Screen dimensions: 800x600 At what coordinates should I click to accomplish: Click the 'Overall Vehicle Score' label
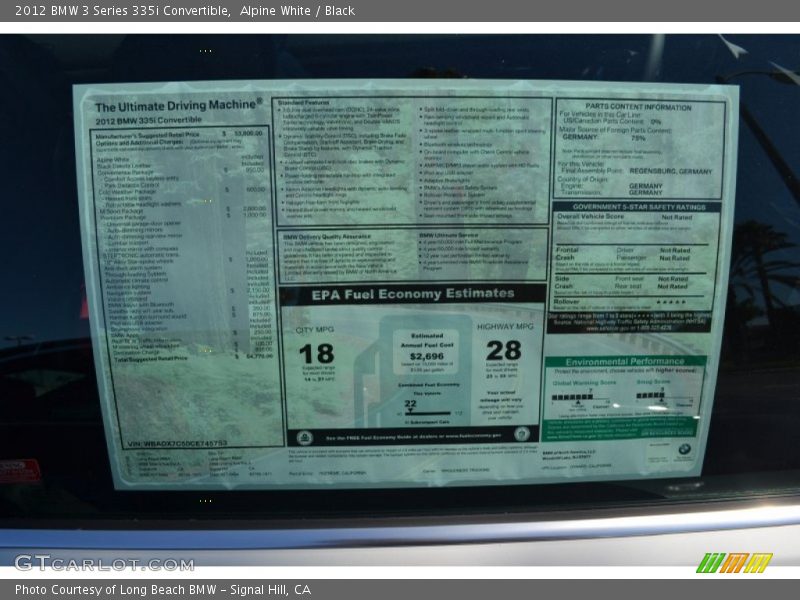tap(590, 216)
